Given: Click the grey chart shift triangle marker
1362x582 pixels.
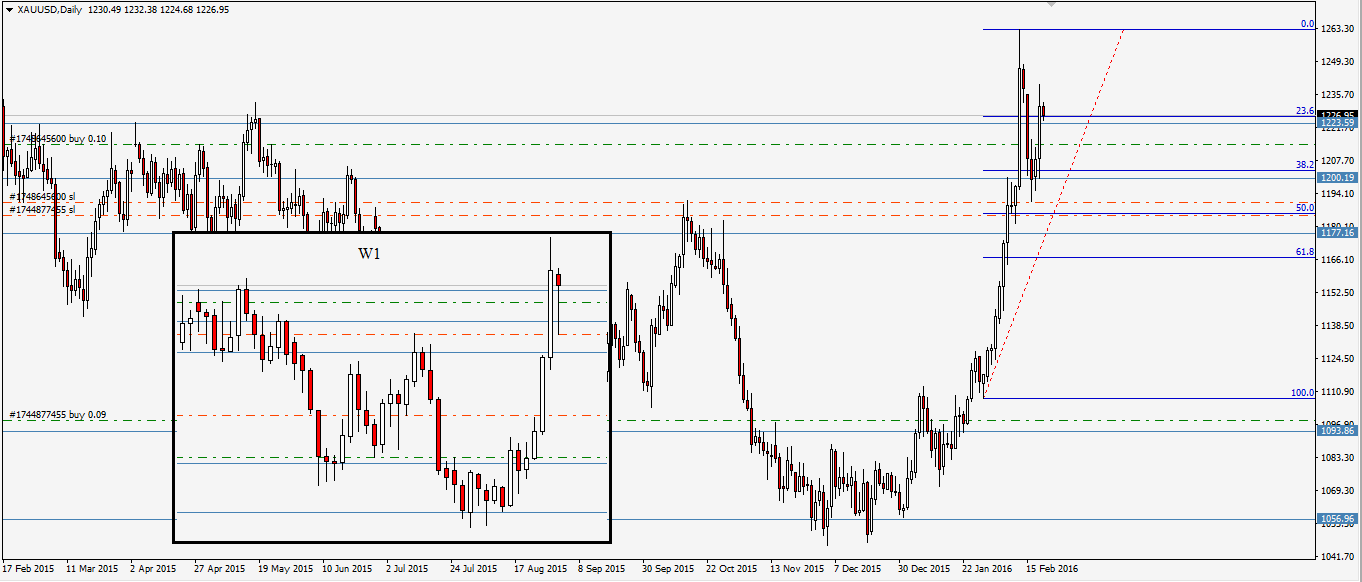Looking at the screenshot, I should [1050, 4].
